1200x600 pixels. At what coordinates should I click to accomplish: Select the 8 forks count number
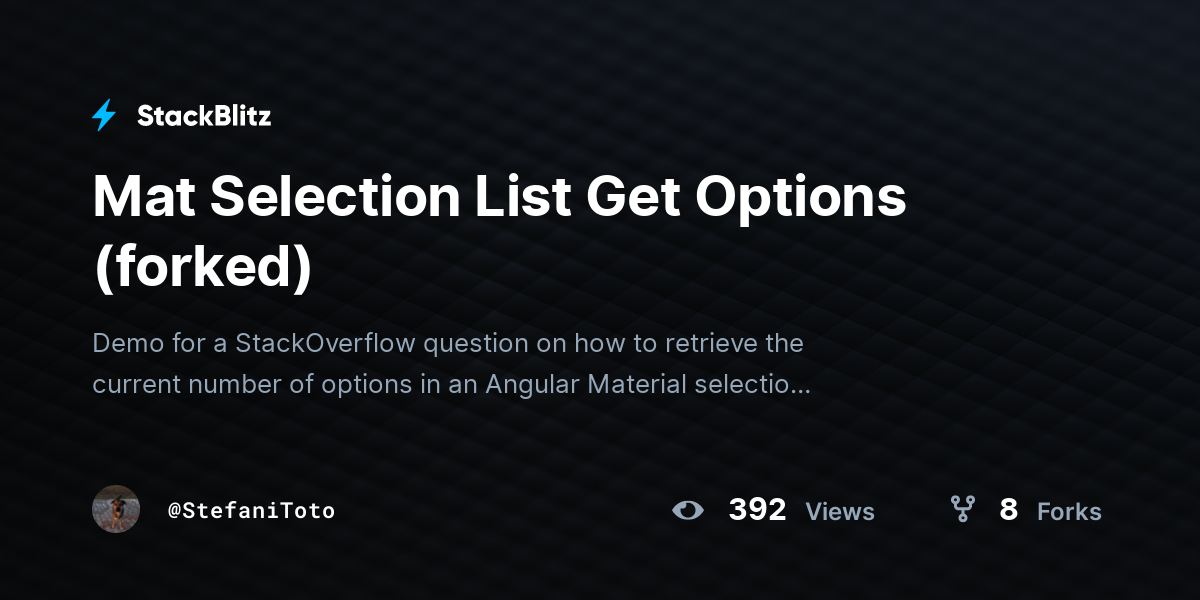point(1008,510)
